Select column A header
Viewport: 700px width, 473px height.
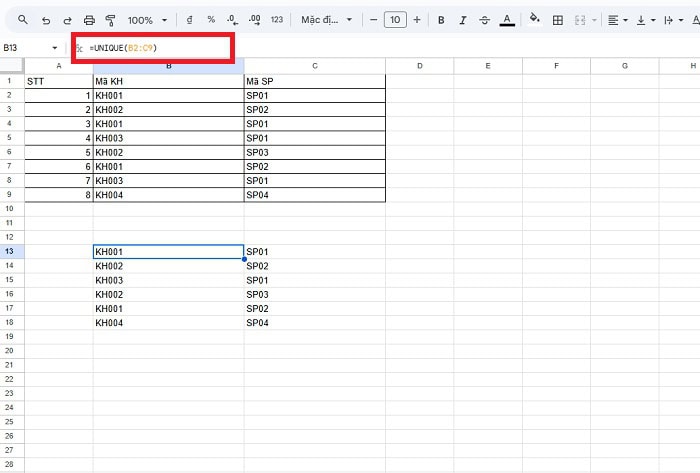58,66
